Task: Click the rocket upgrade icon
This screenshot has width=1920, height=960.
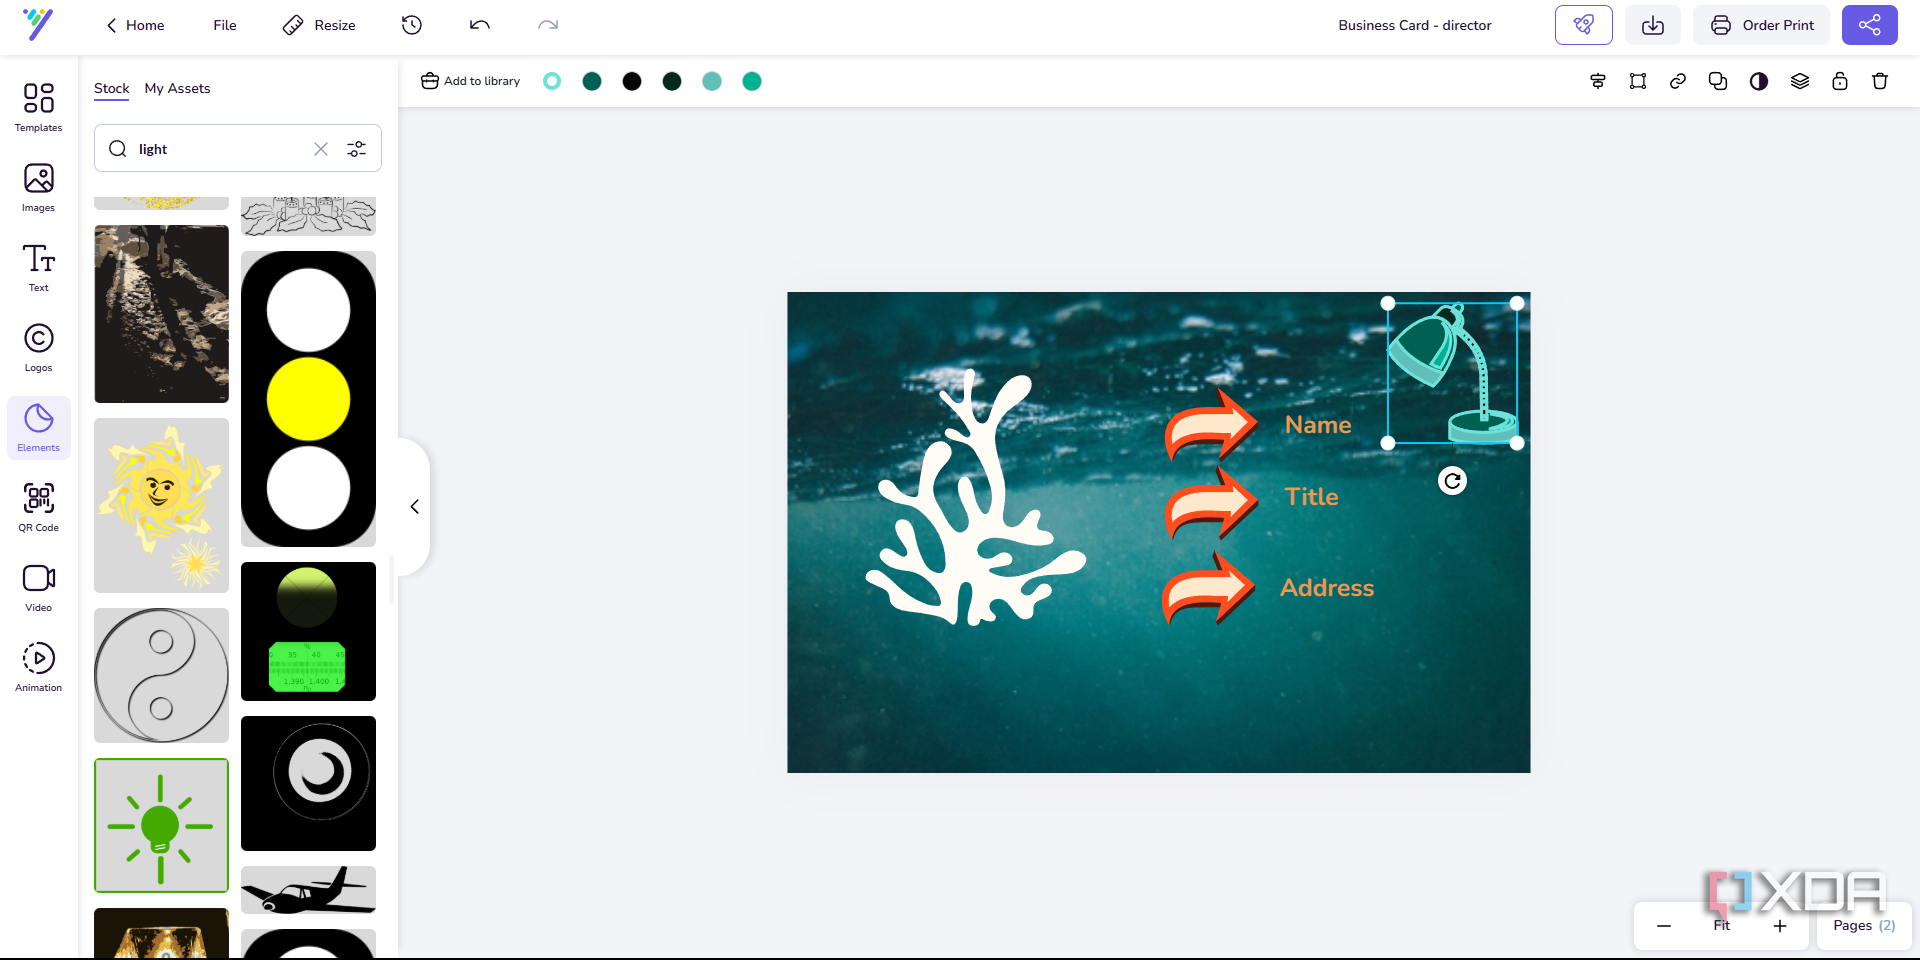Action: tap(1584, 25)
